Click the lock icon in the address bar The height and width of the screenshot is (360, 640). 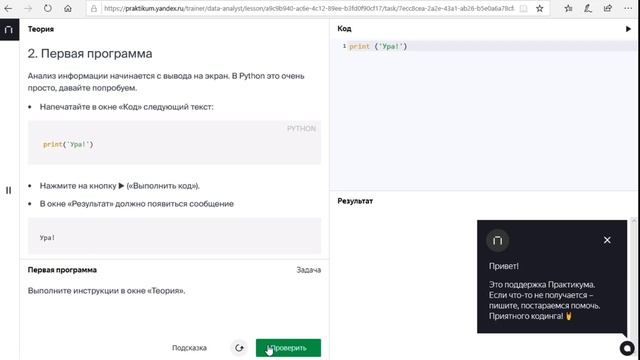tap(94, 9)
